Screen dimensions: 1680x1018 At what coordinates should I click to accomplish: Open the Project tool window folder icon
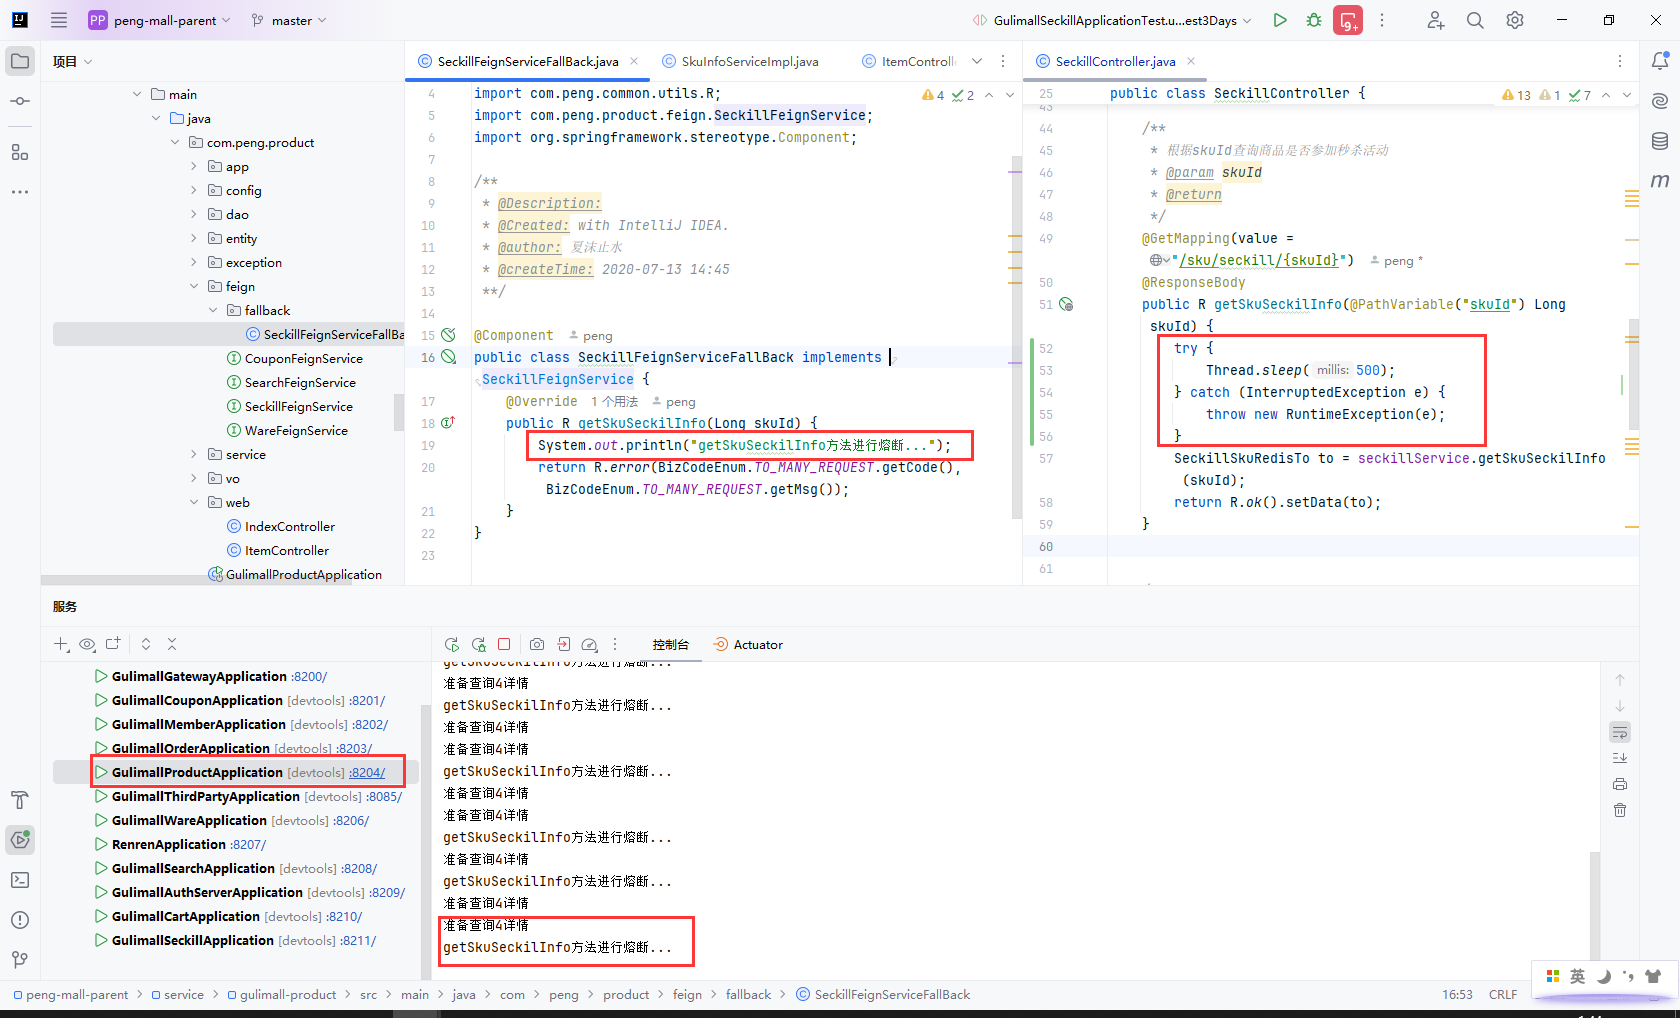[20, 61]
